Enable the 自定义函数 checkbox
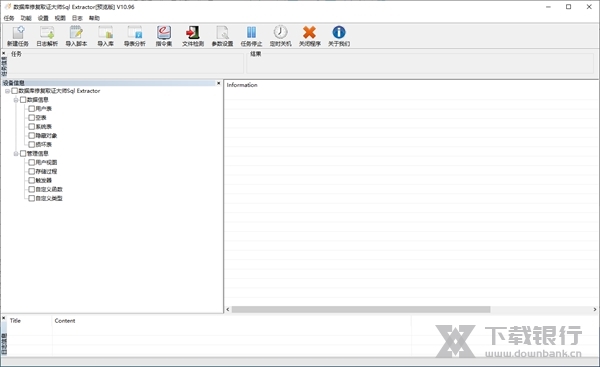This screenshot has height=367, width=600. [32, 189]
